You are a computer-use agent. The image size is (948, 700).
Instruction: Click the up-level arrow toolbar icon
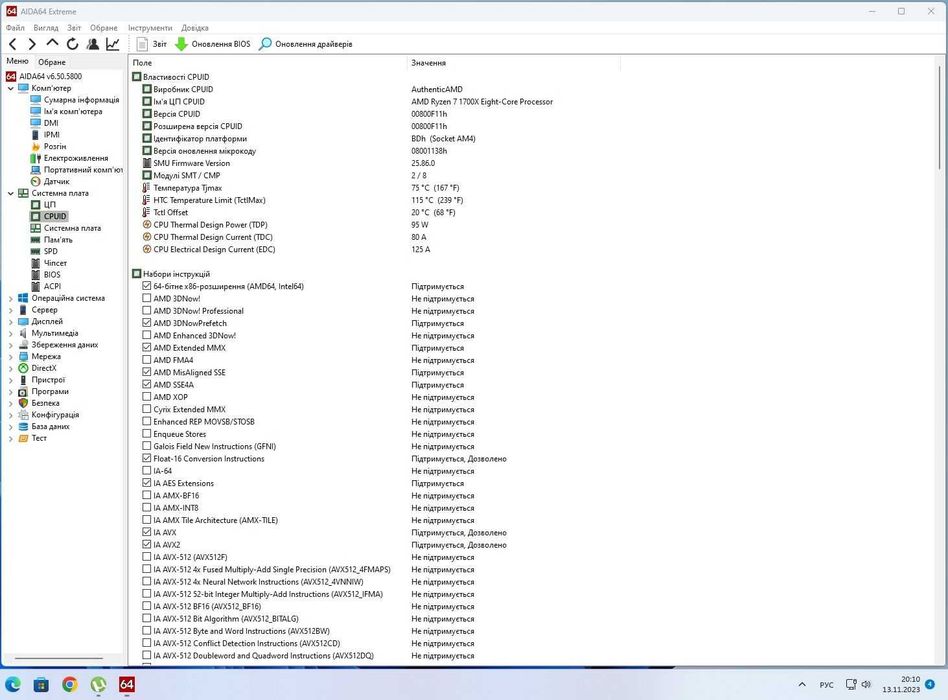[53, 44]
